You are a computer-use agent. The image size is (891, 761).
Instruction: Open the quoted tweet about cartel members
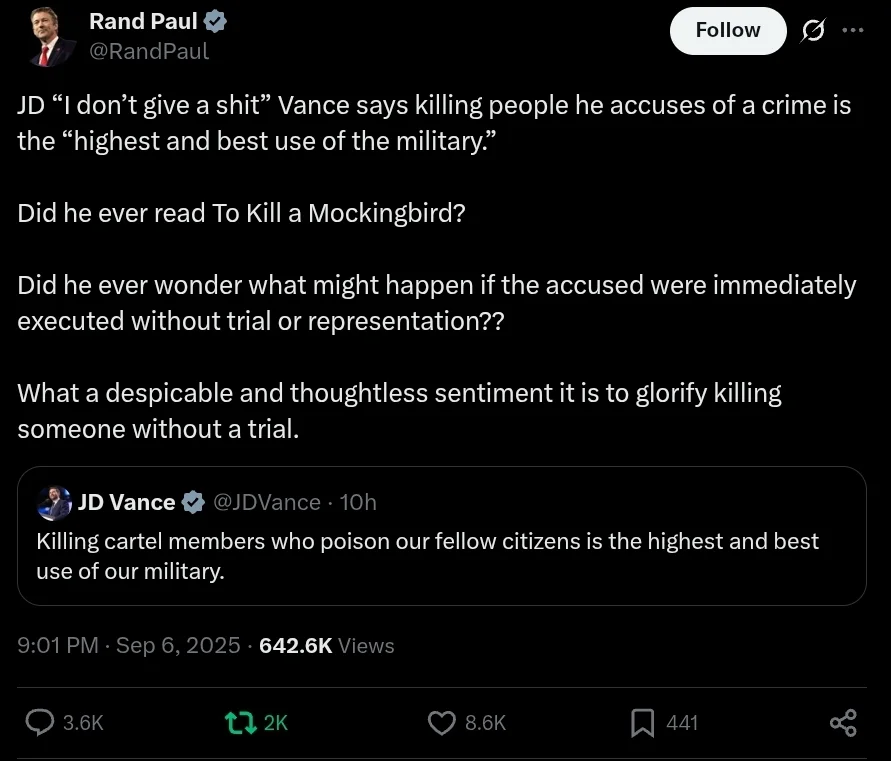click(440, 556)
